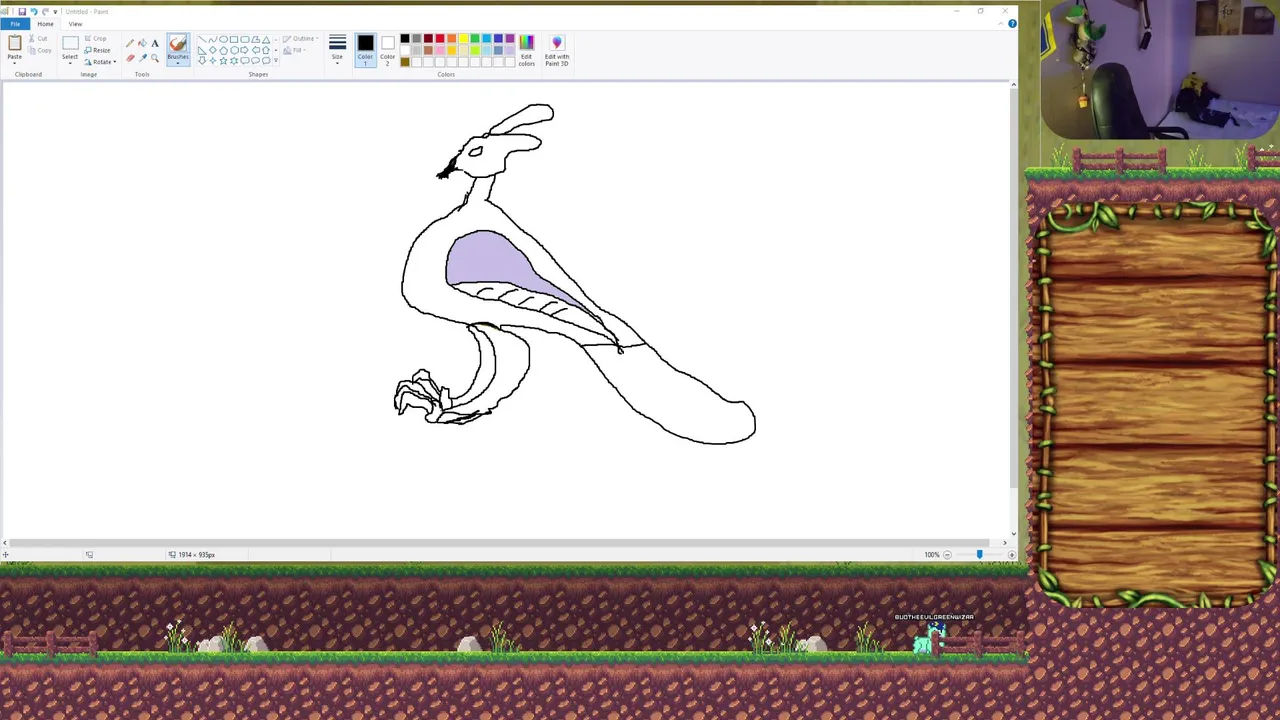Choose the Rectangle shape
The image size is (1280, 720).
click(x=234, y=39)
